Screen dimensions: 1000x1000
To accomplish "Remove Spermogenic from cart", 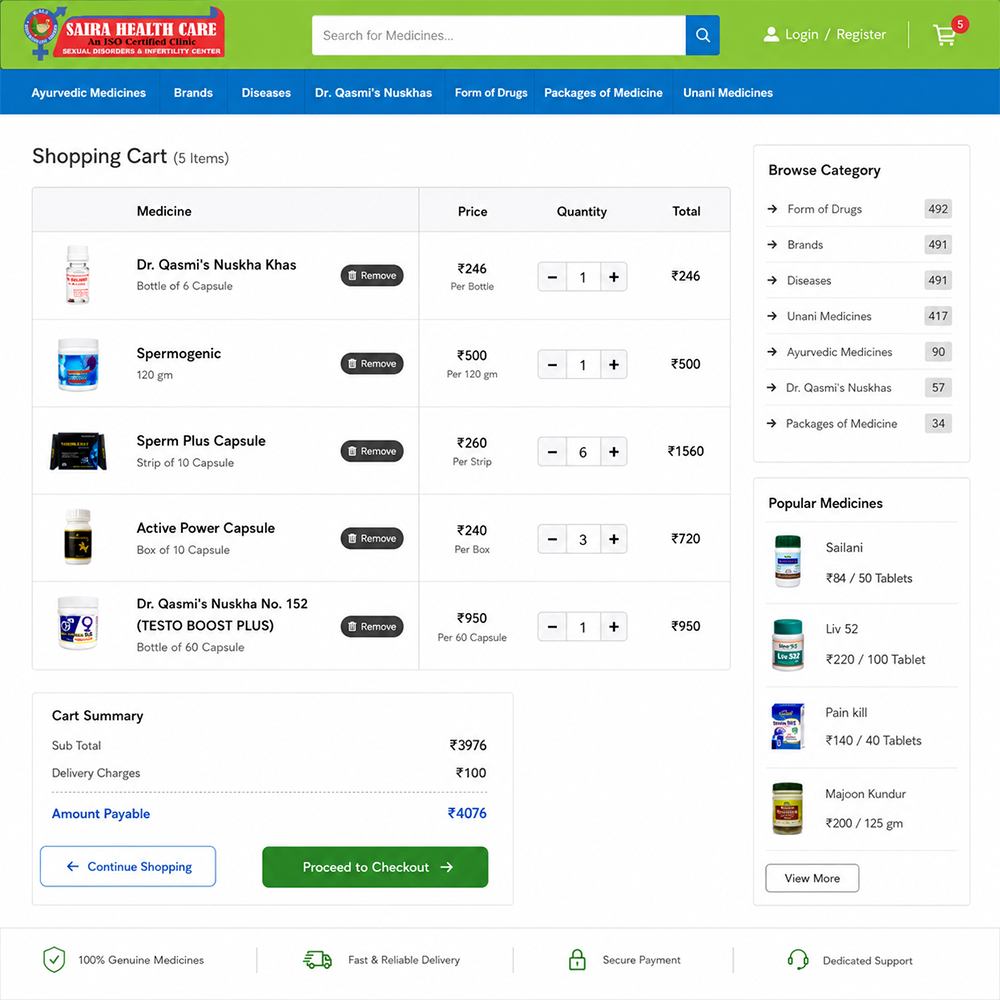I will click(372, 364).
